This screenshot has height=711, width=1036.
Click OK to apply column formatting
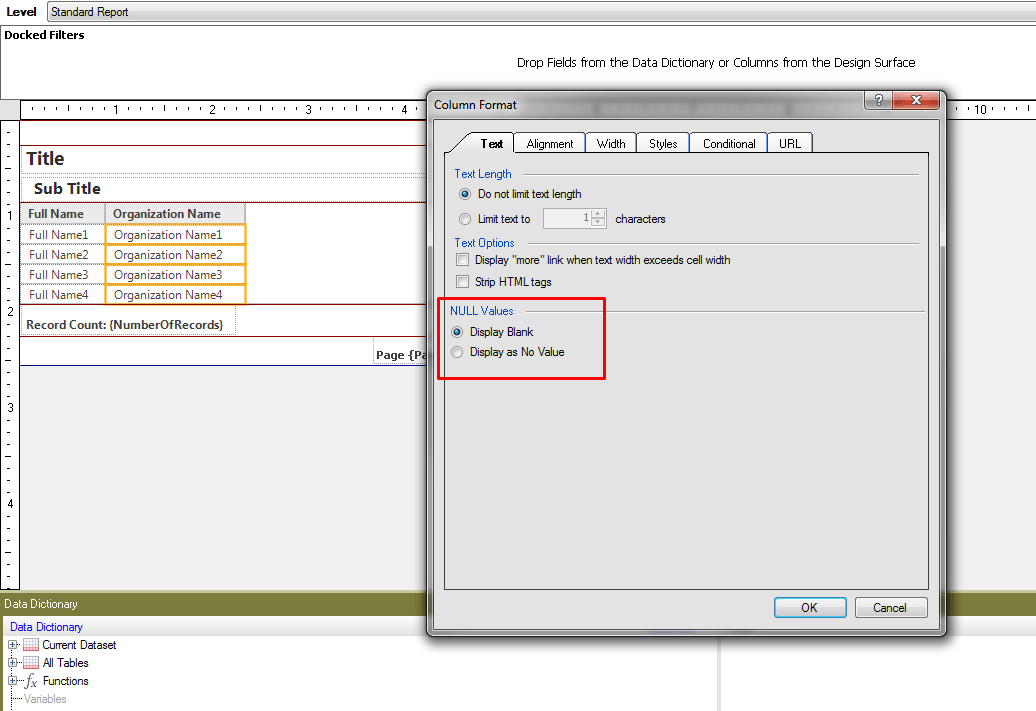pos(810,607)
